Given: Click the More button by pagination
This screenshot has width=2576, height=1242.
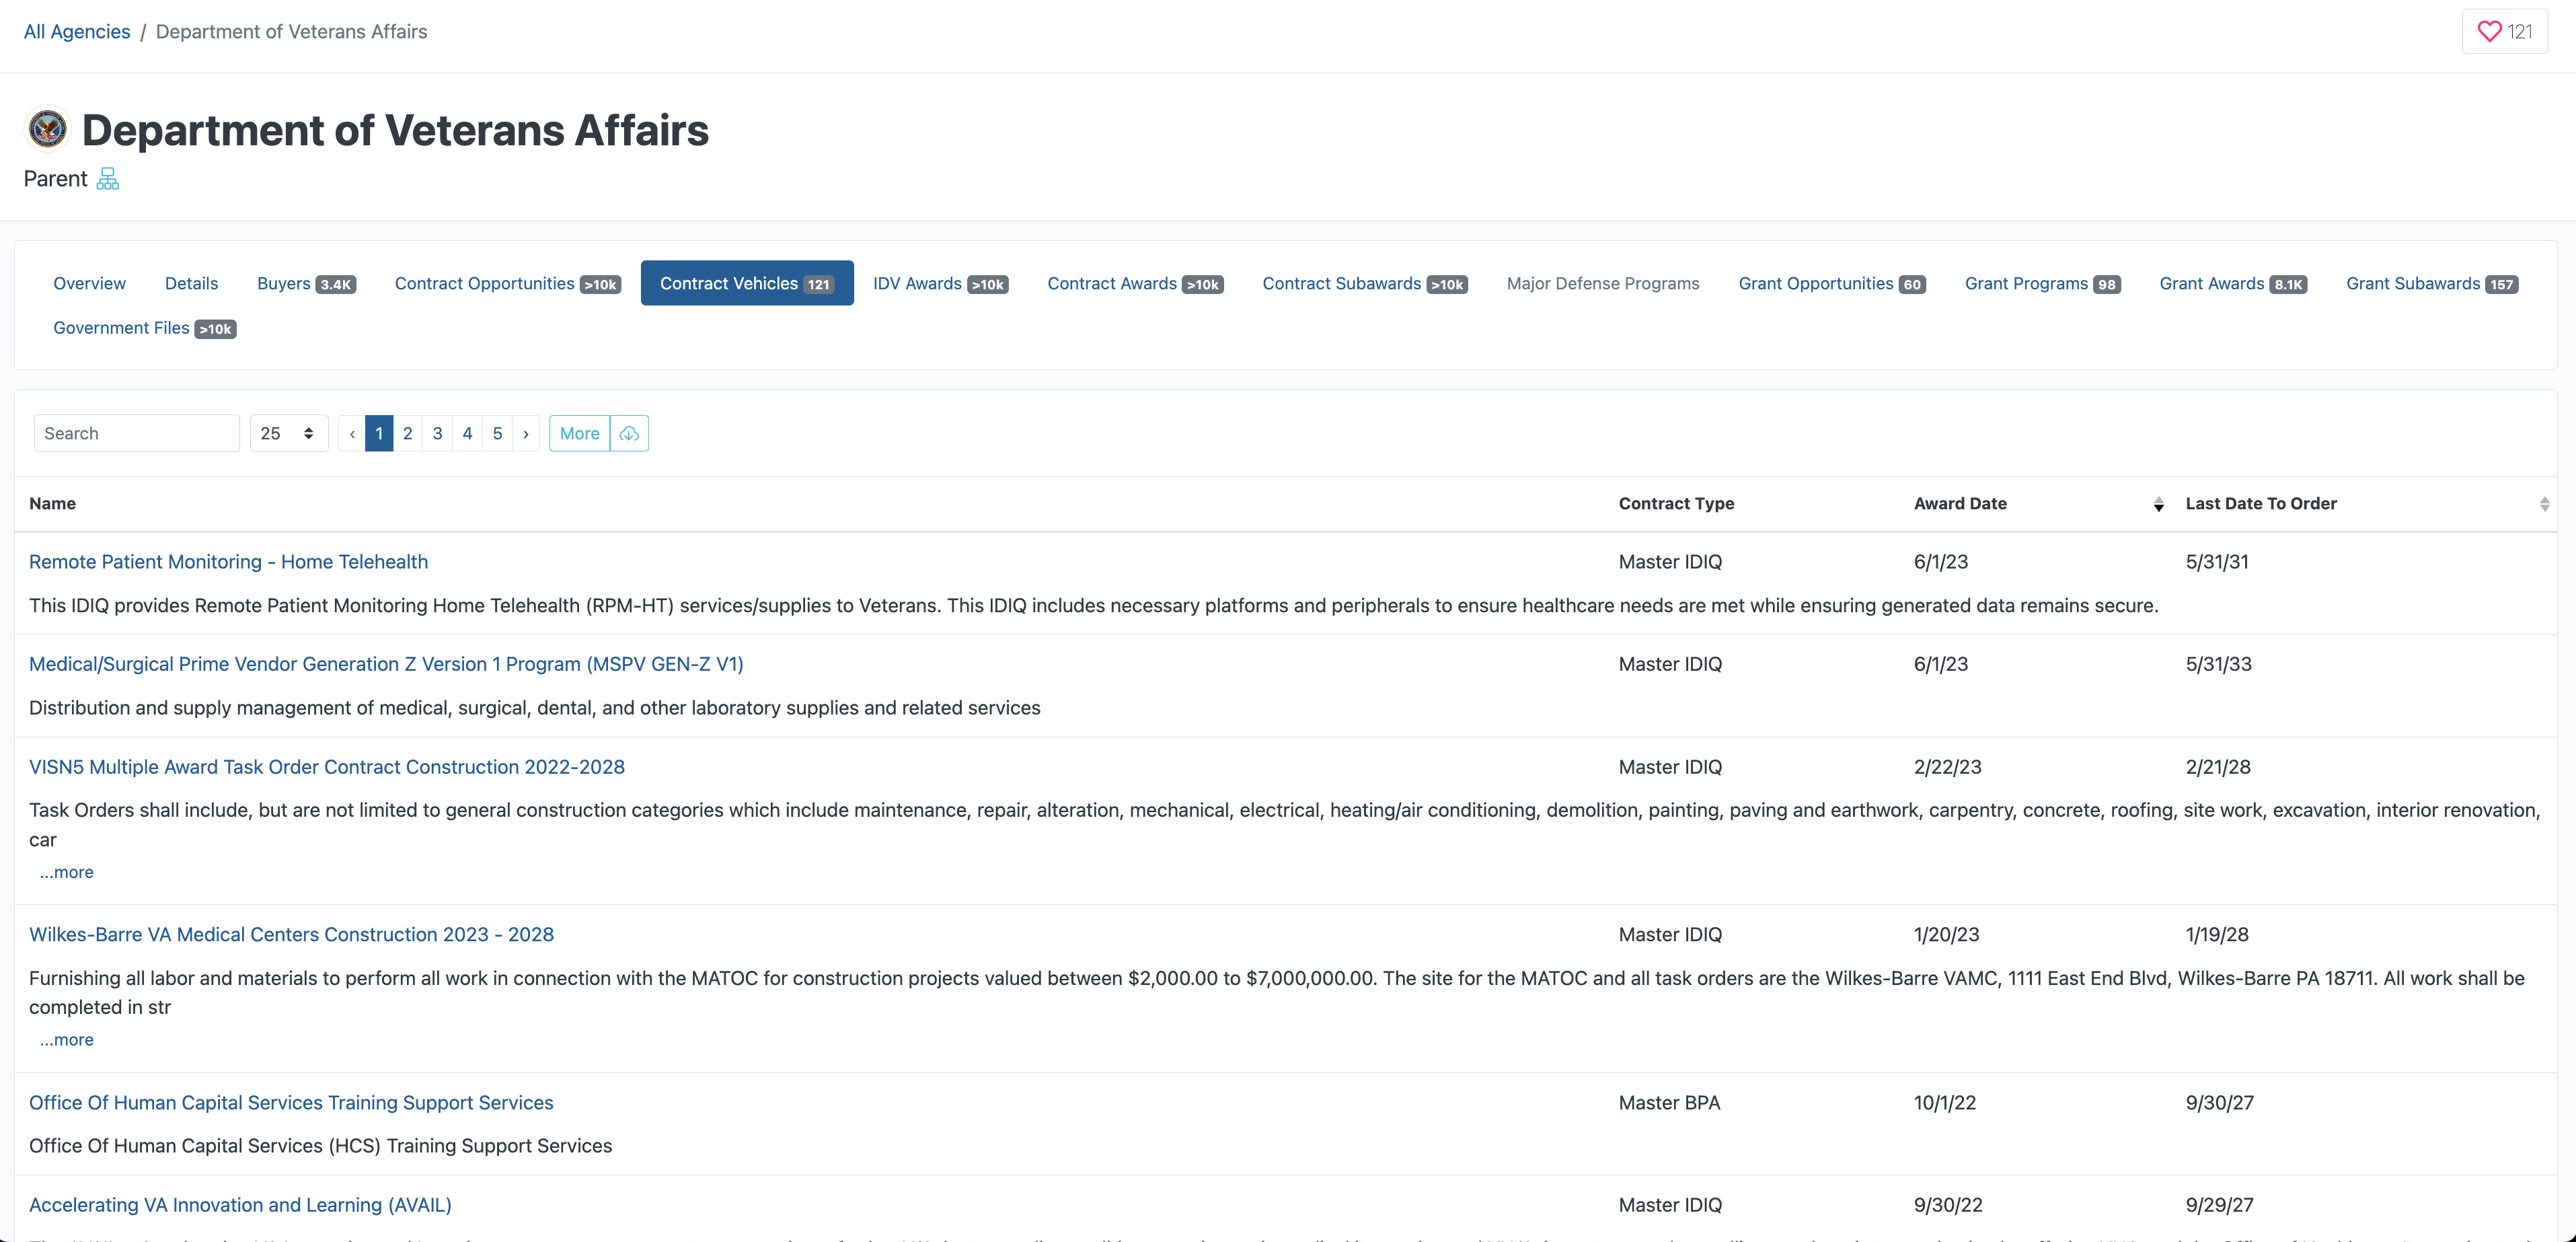Looking at the screenshot, I should [x=579, y=433].
